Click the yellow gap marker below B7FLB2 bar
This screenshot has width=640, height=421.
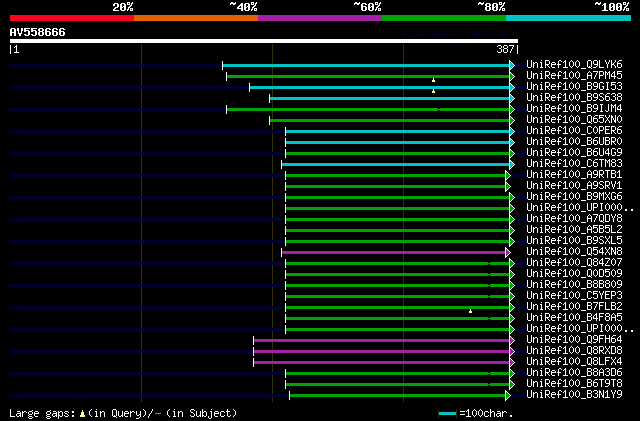pos(470,311)
